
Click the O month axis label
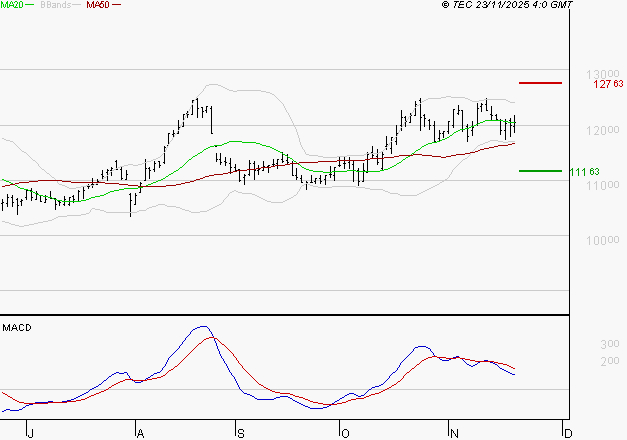[x=345, y=434]
